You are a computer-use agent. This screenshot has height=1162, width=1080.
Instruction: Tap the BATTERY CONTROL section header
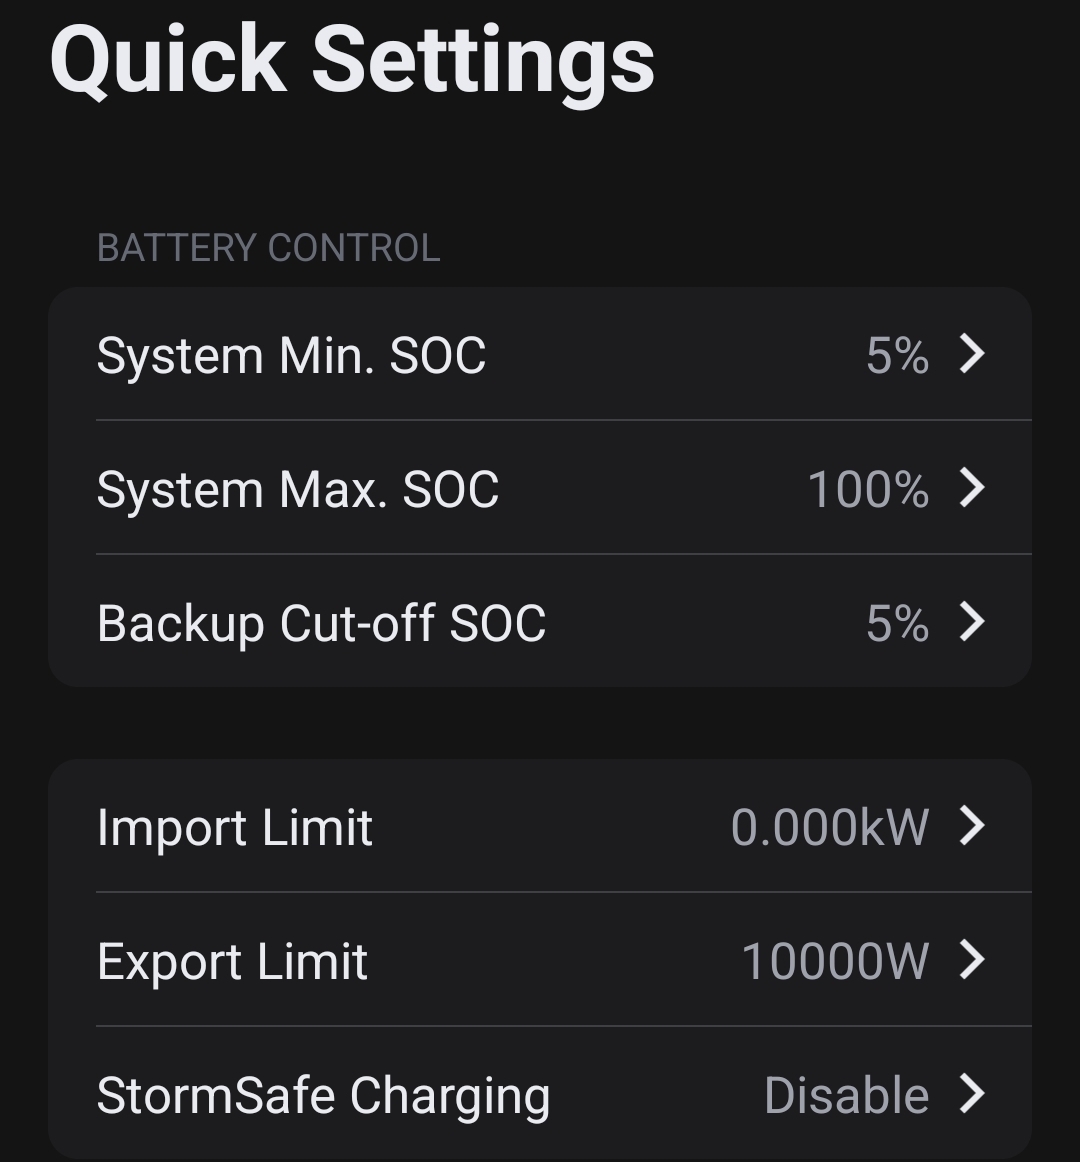pyautogui.click(x=268, y=248)
